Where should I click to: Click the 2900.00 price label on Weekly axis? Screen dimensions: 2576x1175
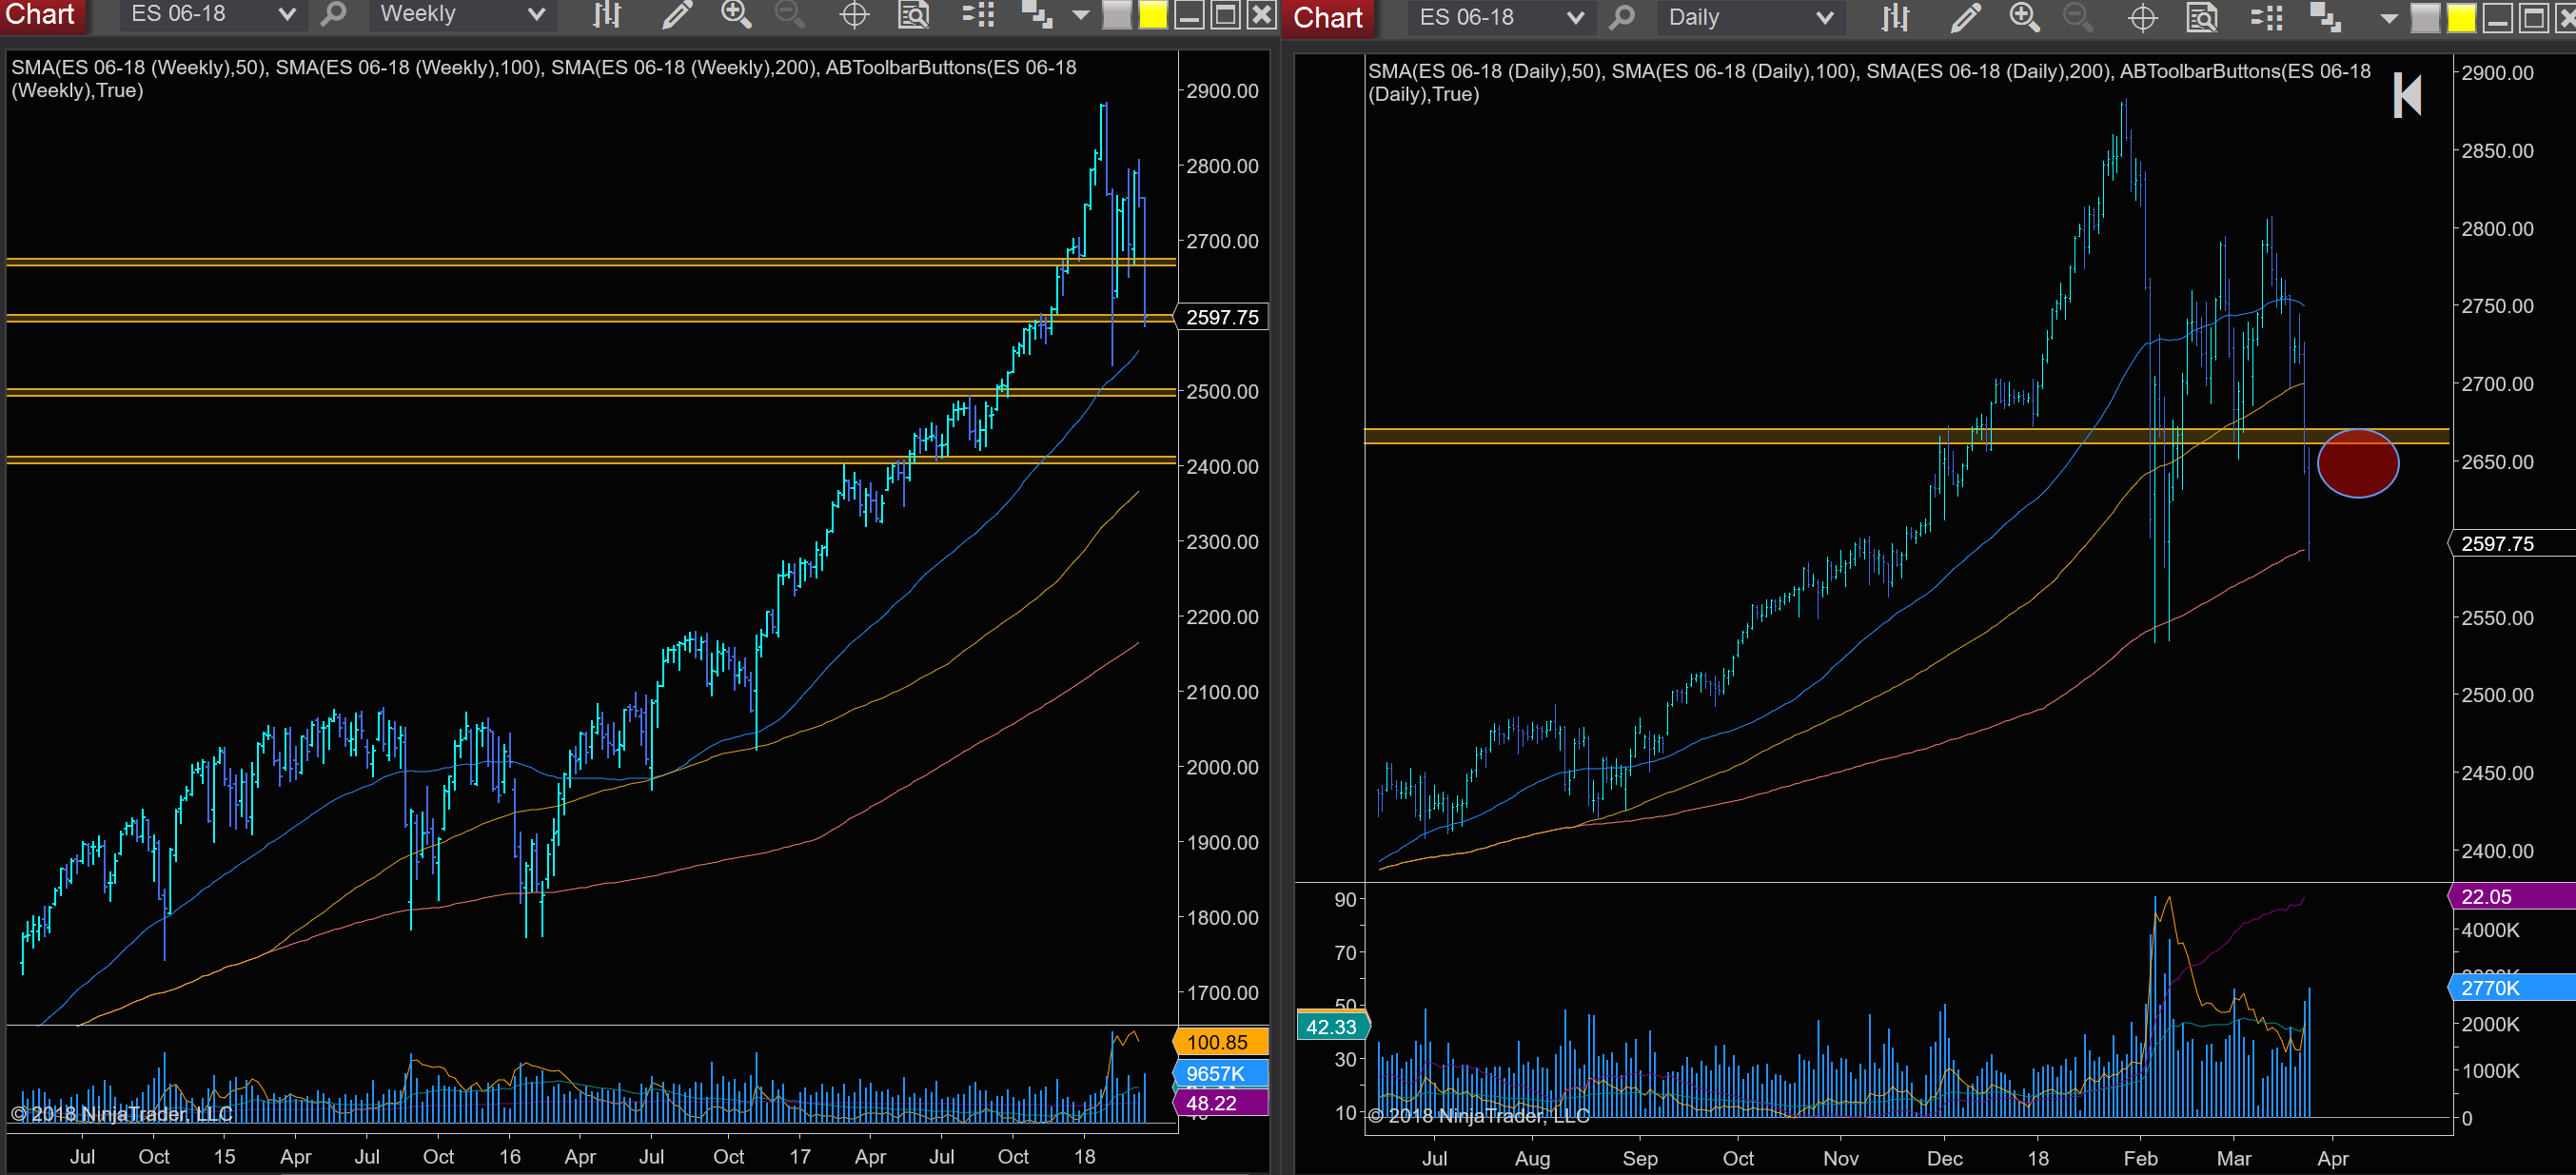click(x=1222, y=91)
